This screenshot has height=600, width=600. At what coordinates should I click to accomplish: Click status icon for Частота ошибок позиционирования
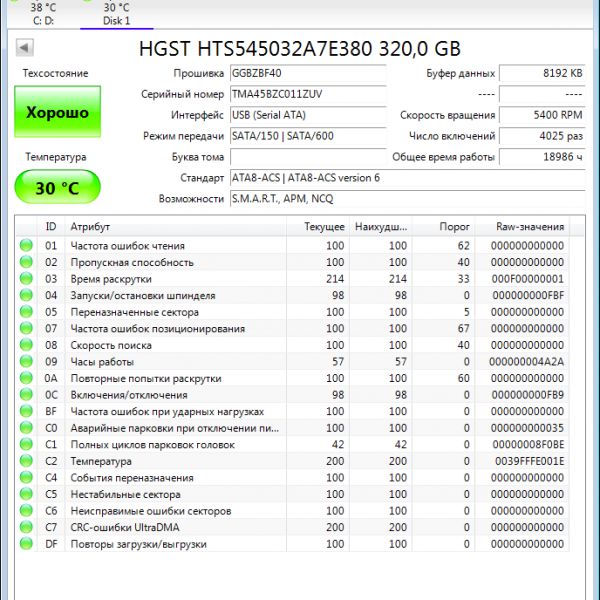[26, 328]
